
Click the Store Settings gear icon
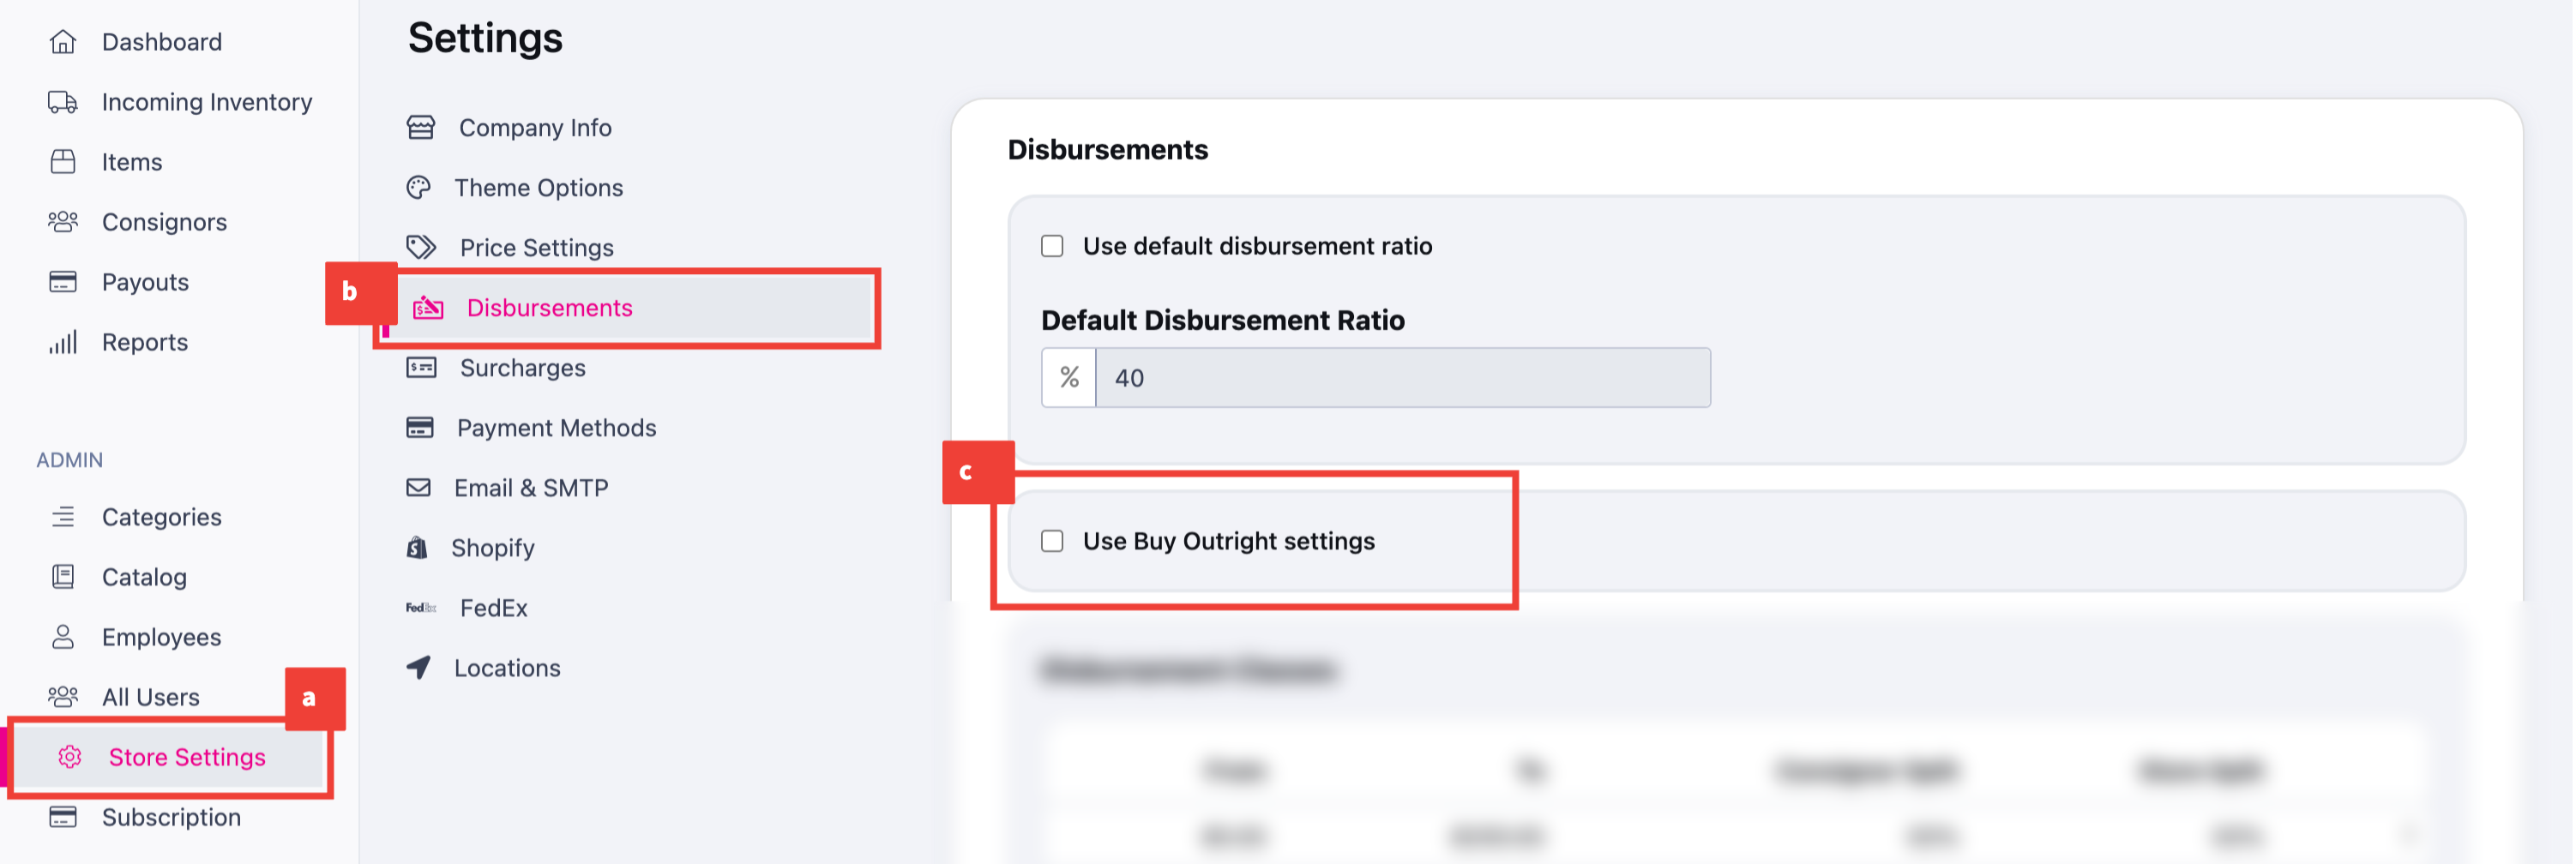pyautogui.click(x=70, y=757)
